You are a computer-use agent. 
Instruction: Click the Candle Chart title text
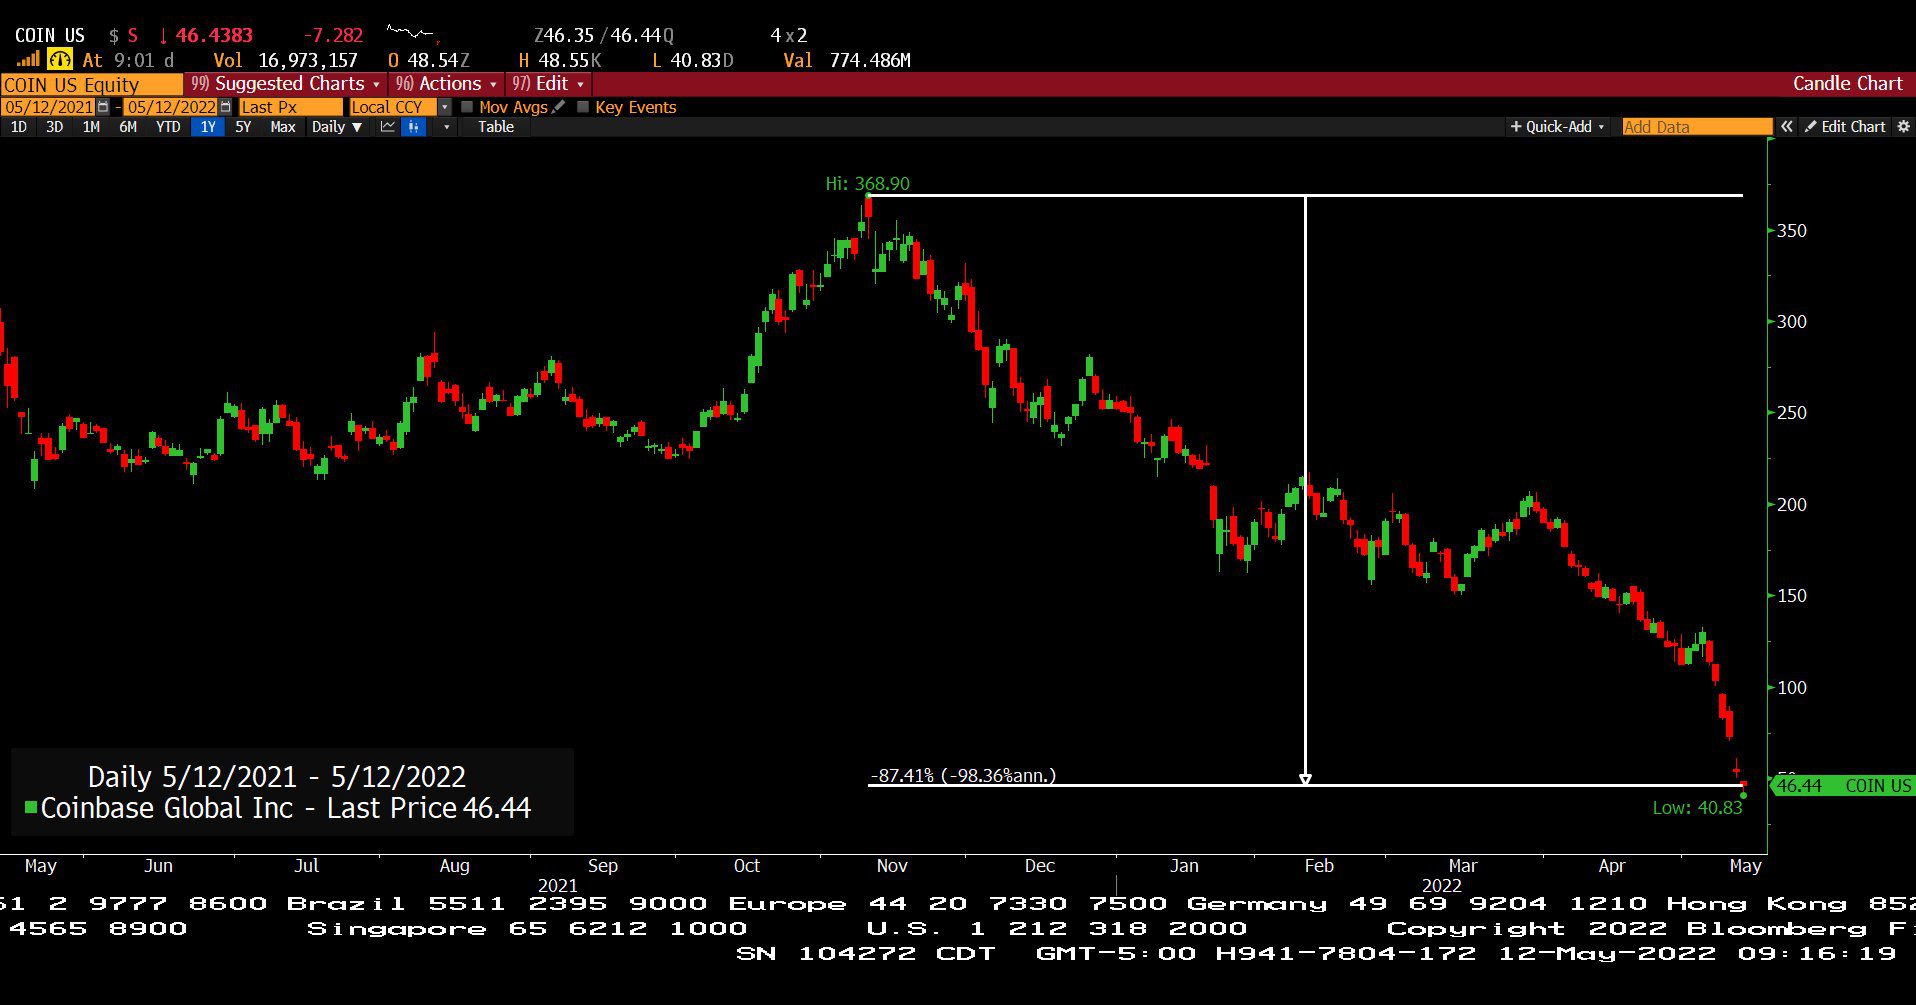click(x=1847, y=84)
